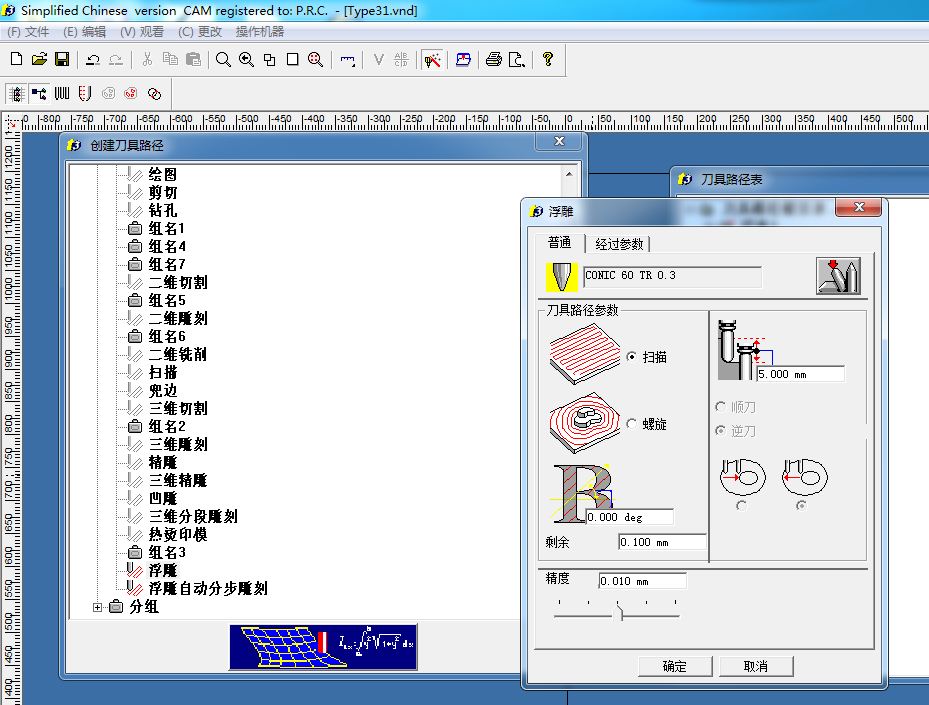Screen dimensions: 929x705
Task: Click the CONIC 60 TR 0.3 tool name field
Action: [x=672, y=276]
